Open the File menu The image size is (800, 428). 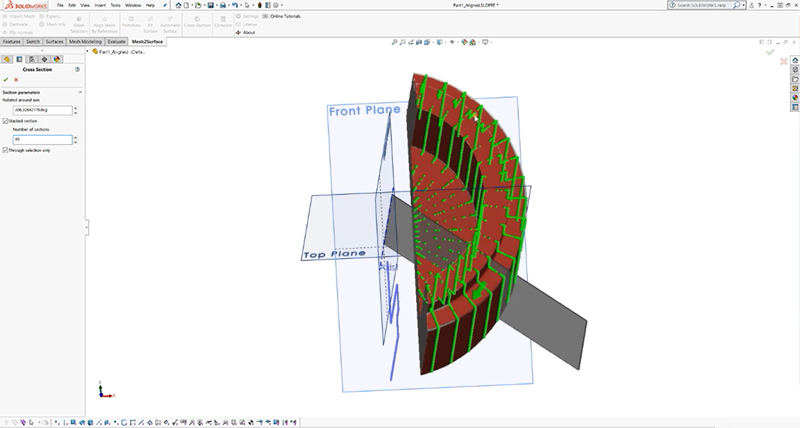[x=60, y=5]
